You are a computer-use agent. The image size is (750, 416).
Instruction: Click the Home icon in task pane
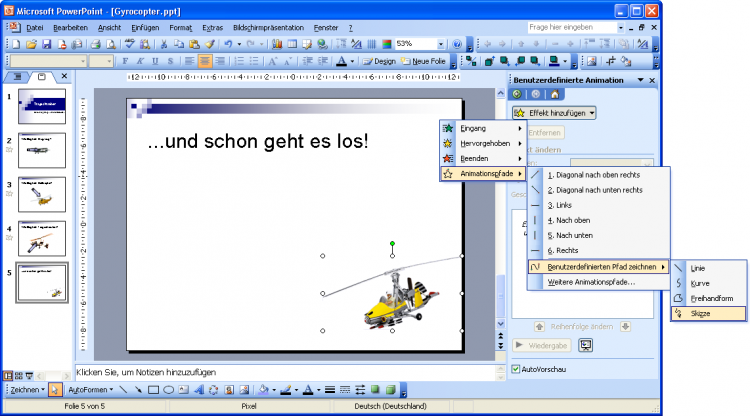coord(555,95)
